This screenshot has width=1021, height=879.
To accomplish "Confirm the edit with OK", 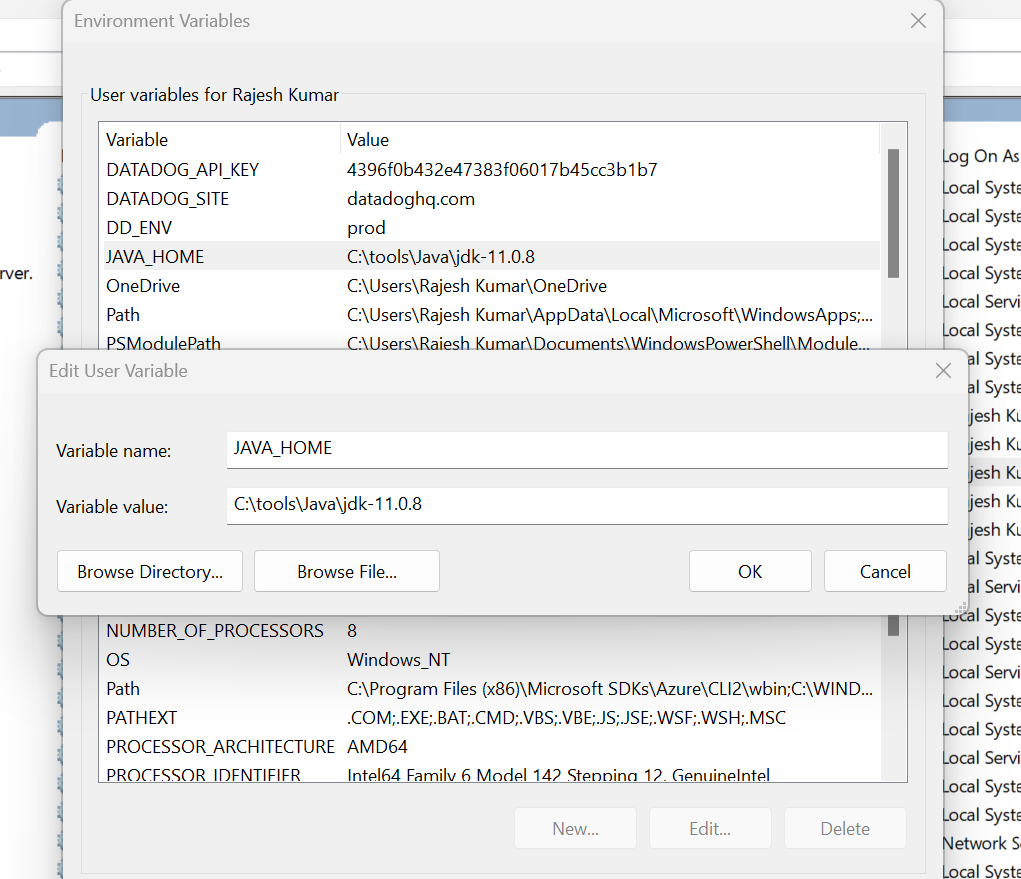I will pos(750,571).
